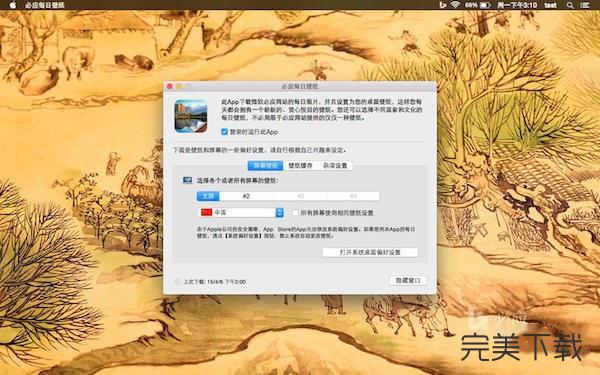Open Notification Center list icon
This screenshot has height=375, width=600.
[x=585, y=5]
